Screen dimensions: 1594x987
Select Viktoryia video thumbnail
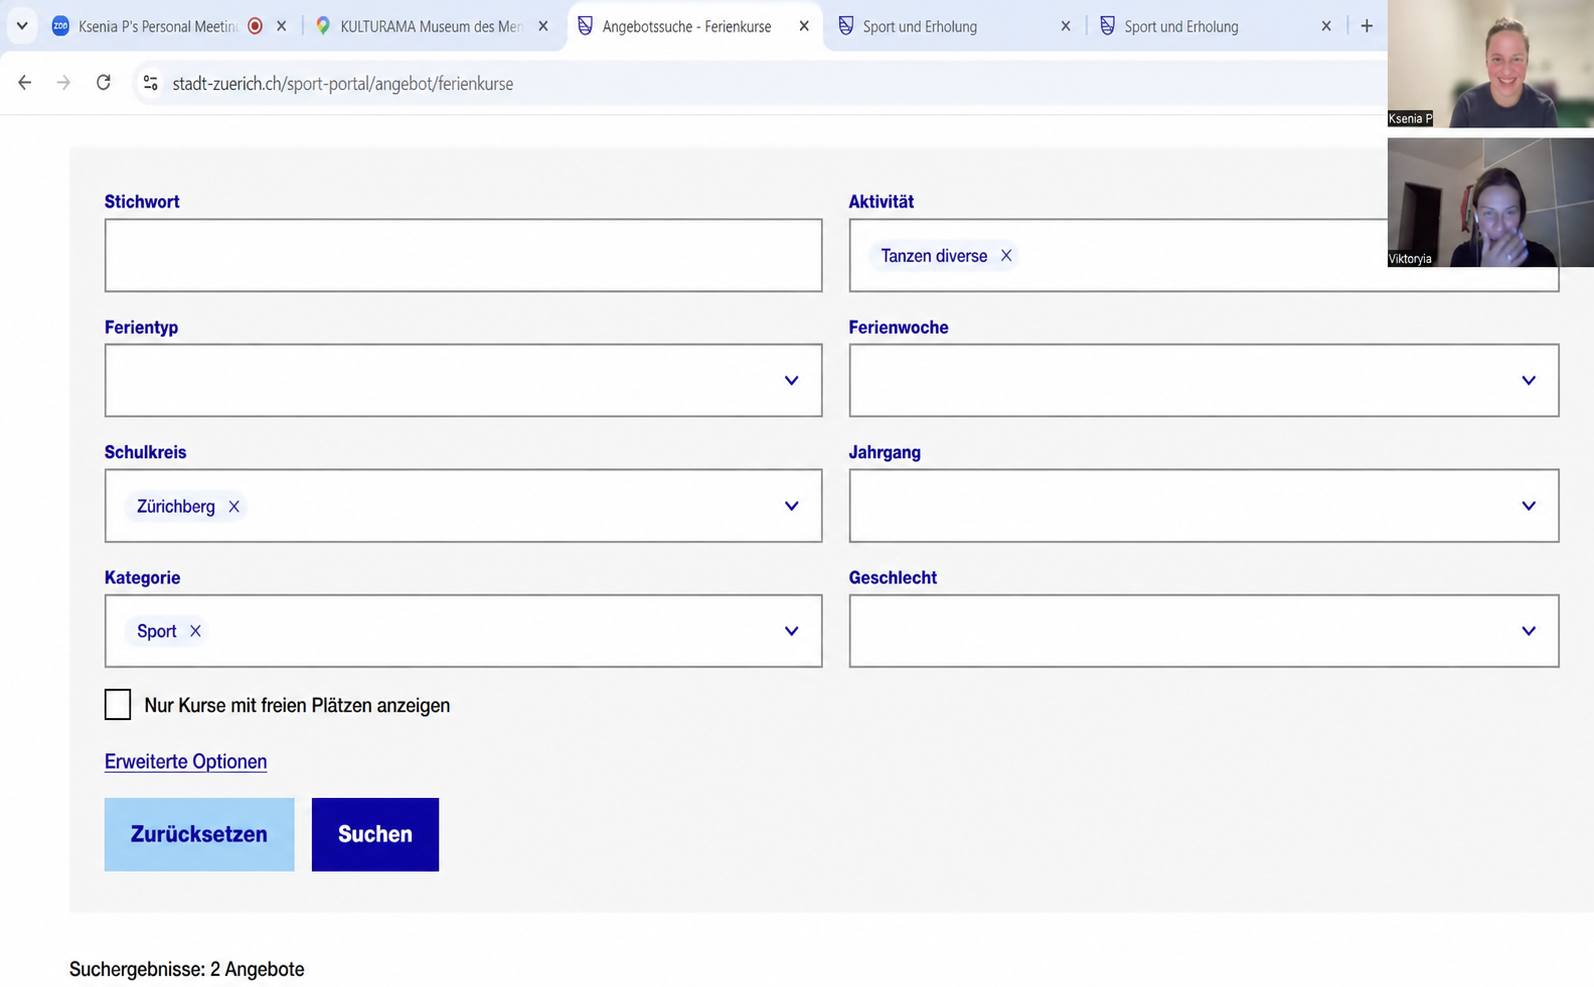[x=1490, y=203]
